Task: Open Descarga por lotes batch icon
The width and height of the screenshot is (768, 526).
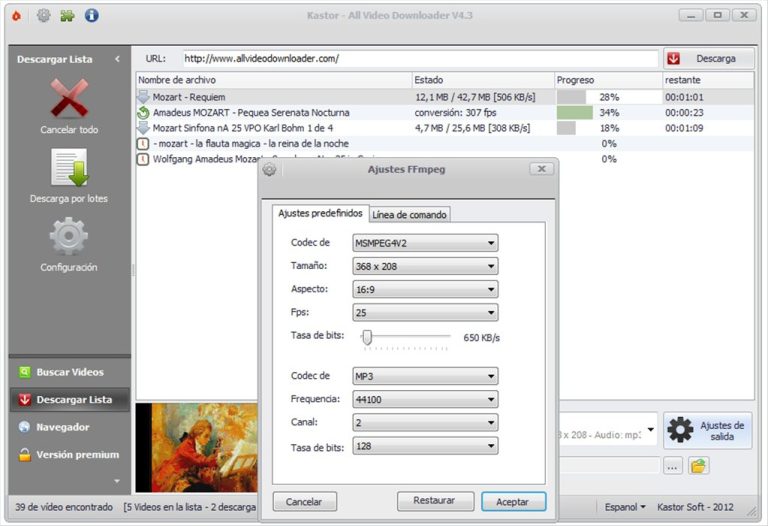Action: pos(70,167)
